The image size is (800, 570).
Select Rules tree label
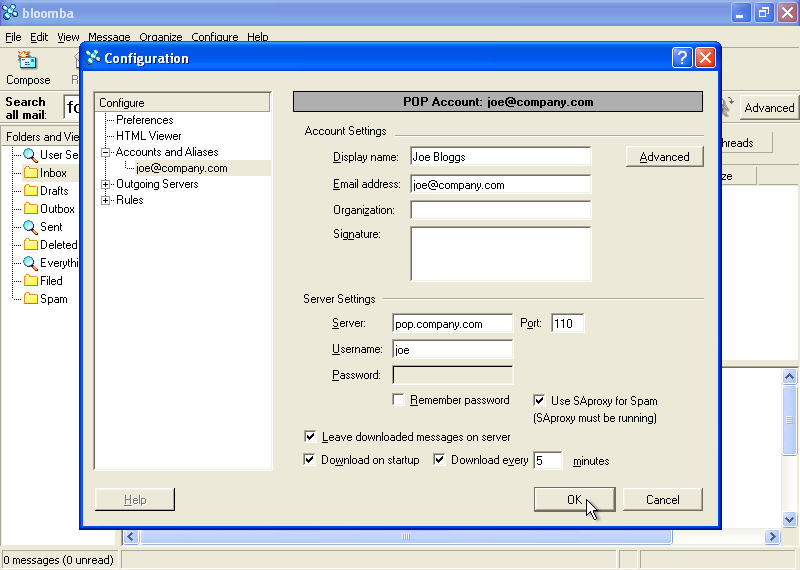pyautogui.click(x=130, y=200)
